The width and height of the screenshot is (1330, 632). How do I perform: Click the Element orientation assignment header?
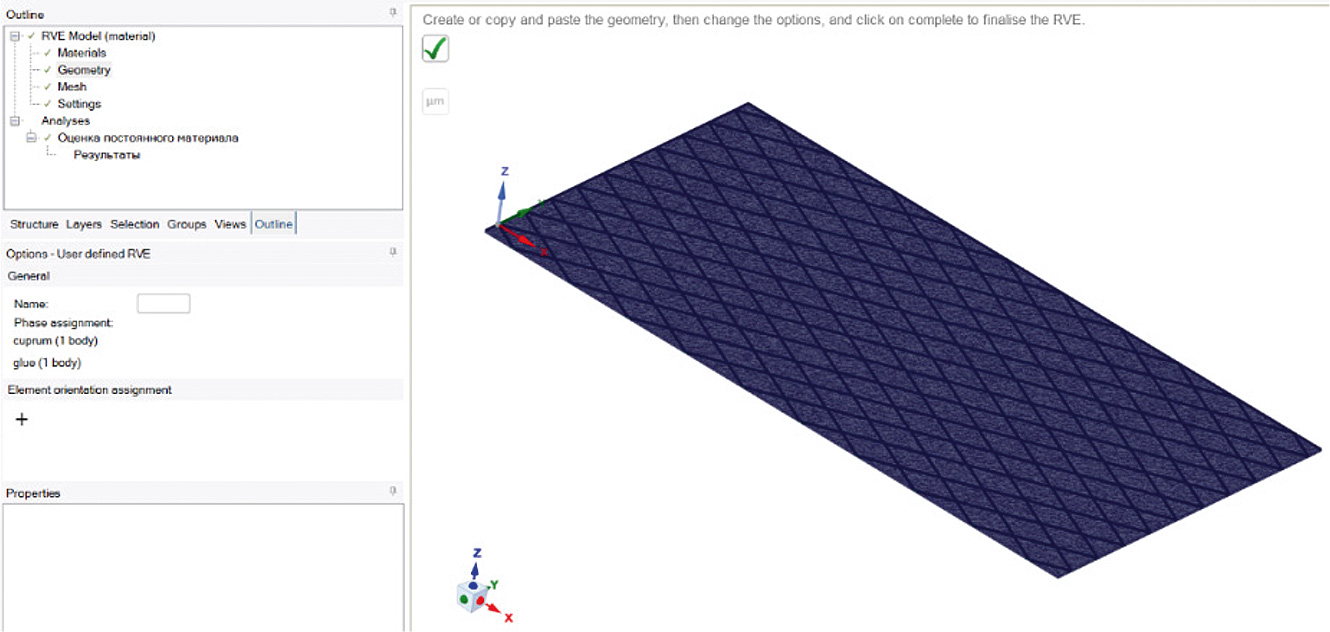(x=203, y=390)
